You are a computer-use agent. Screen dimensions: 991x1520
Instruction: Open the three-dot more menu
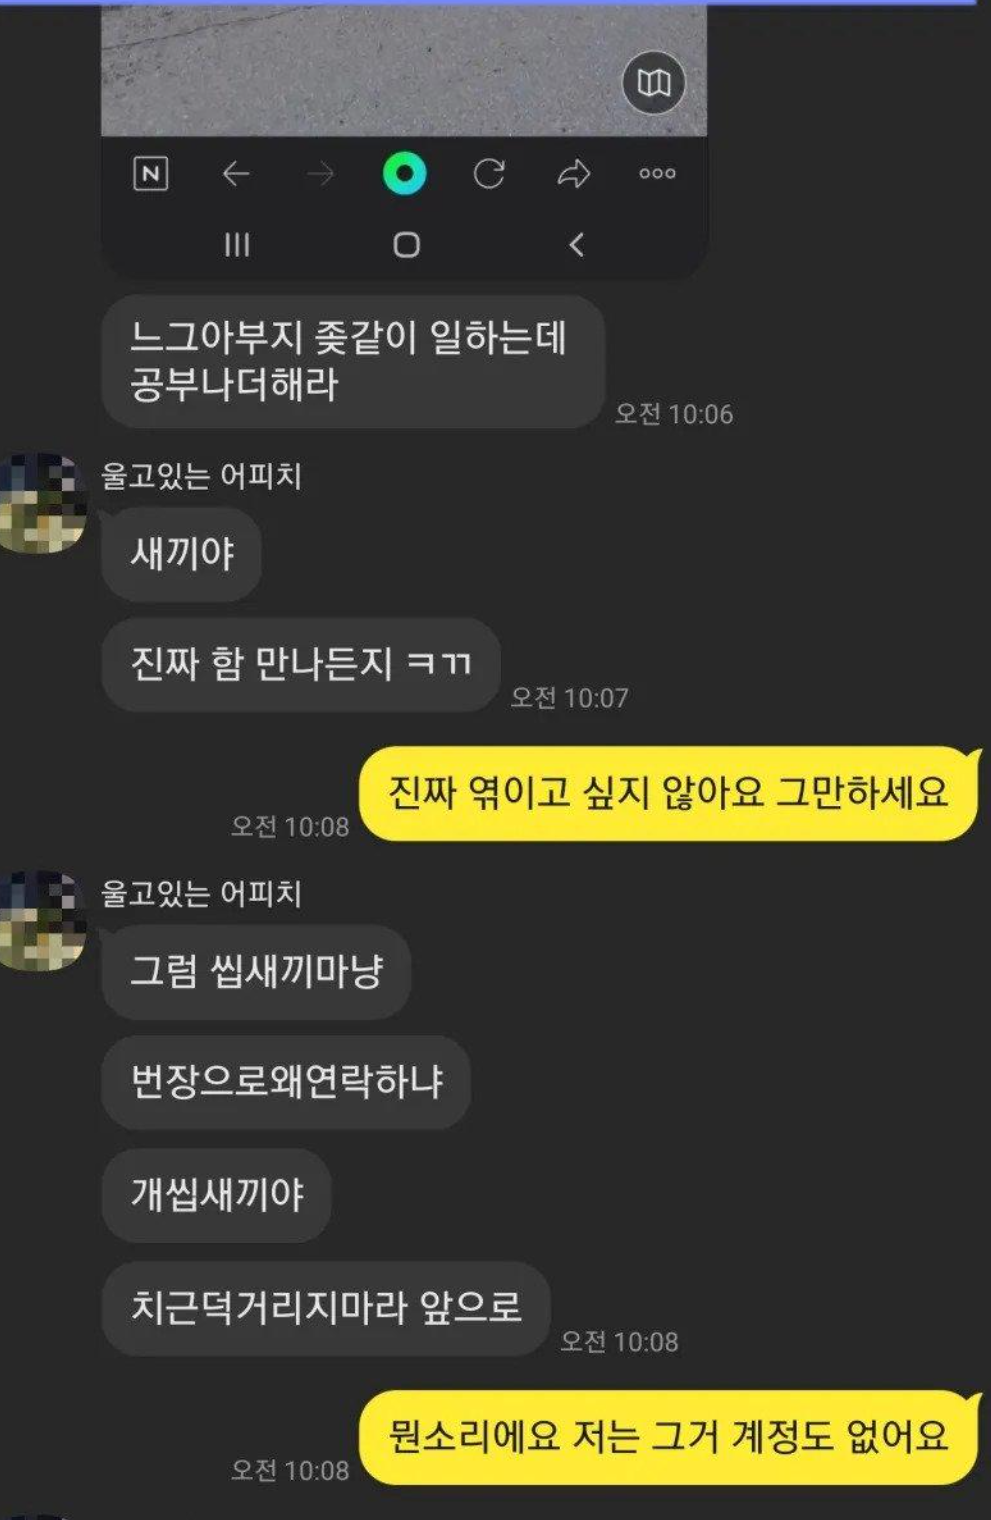[657, 174]
